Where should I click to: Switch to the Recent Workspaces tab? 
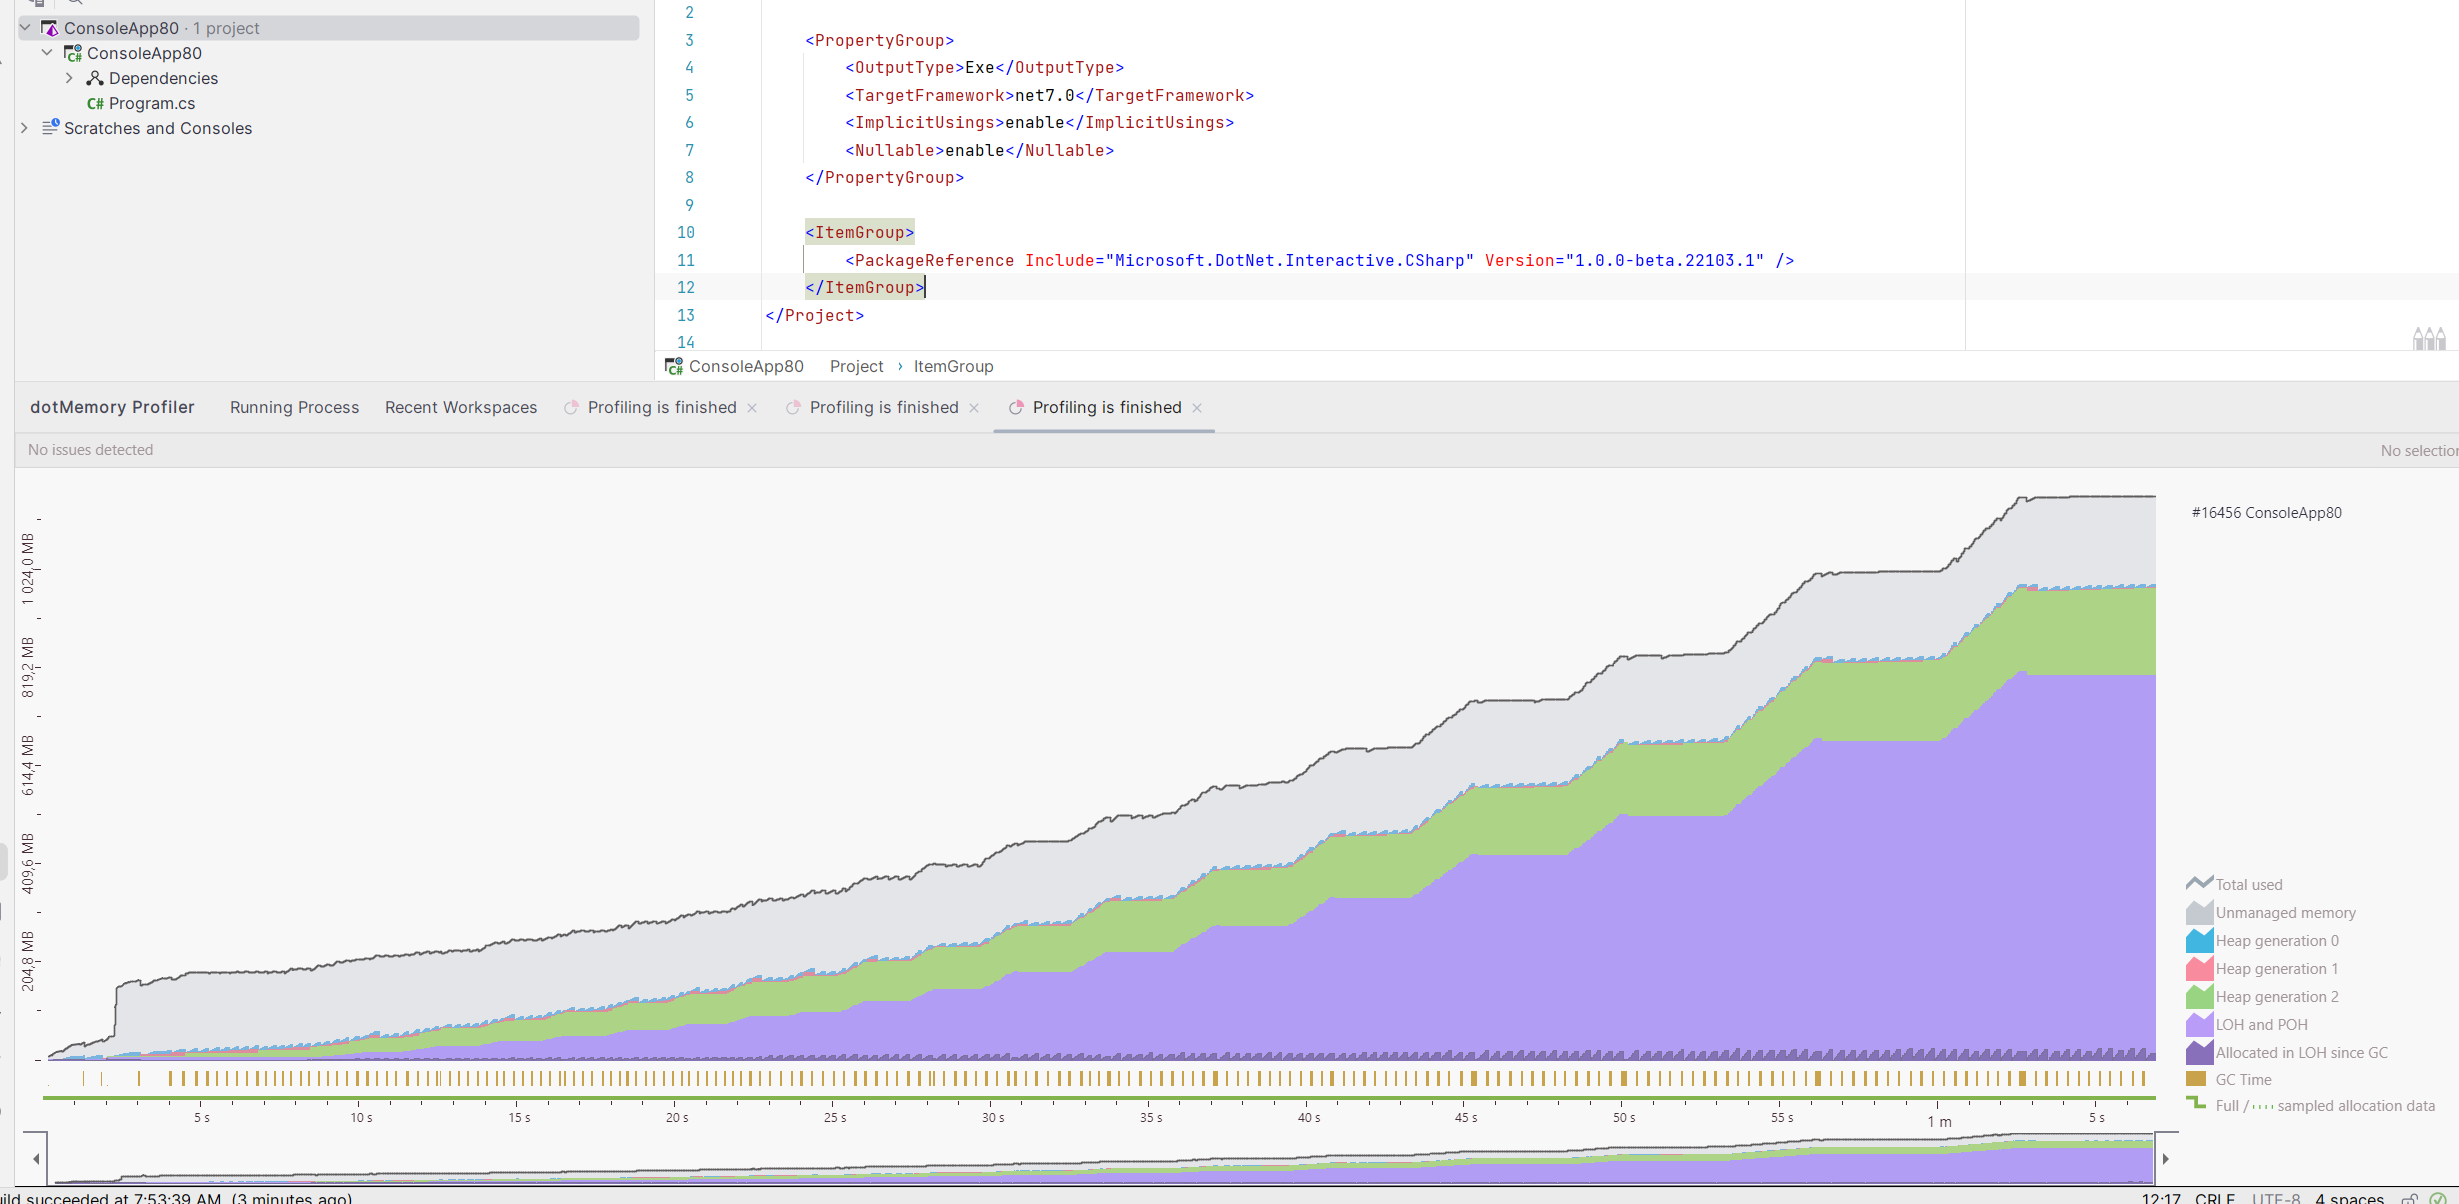461,407
